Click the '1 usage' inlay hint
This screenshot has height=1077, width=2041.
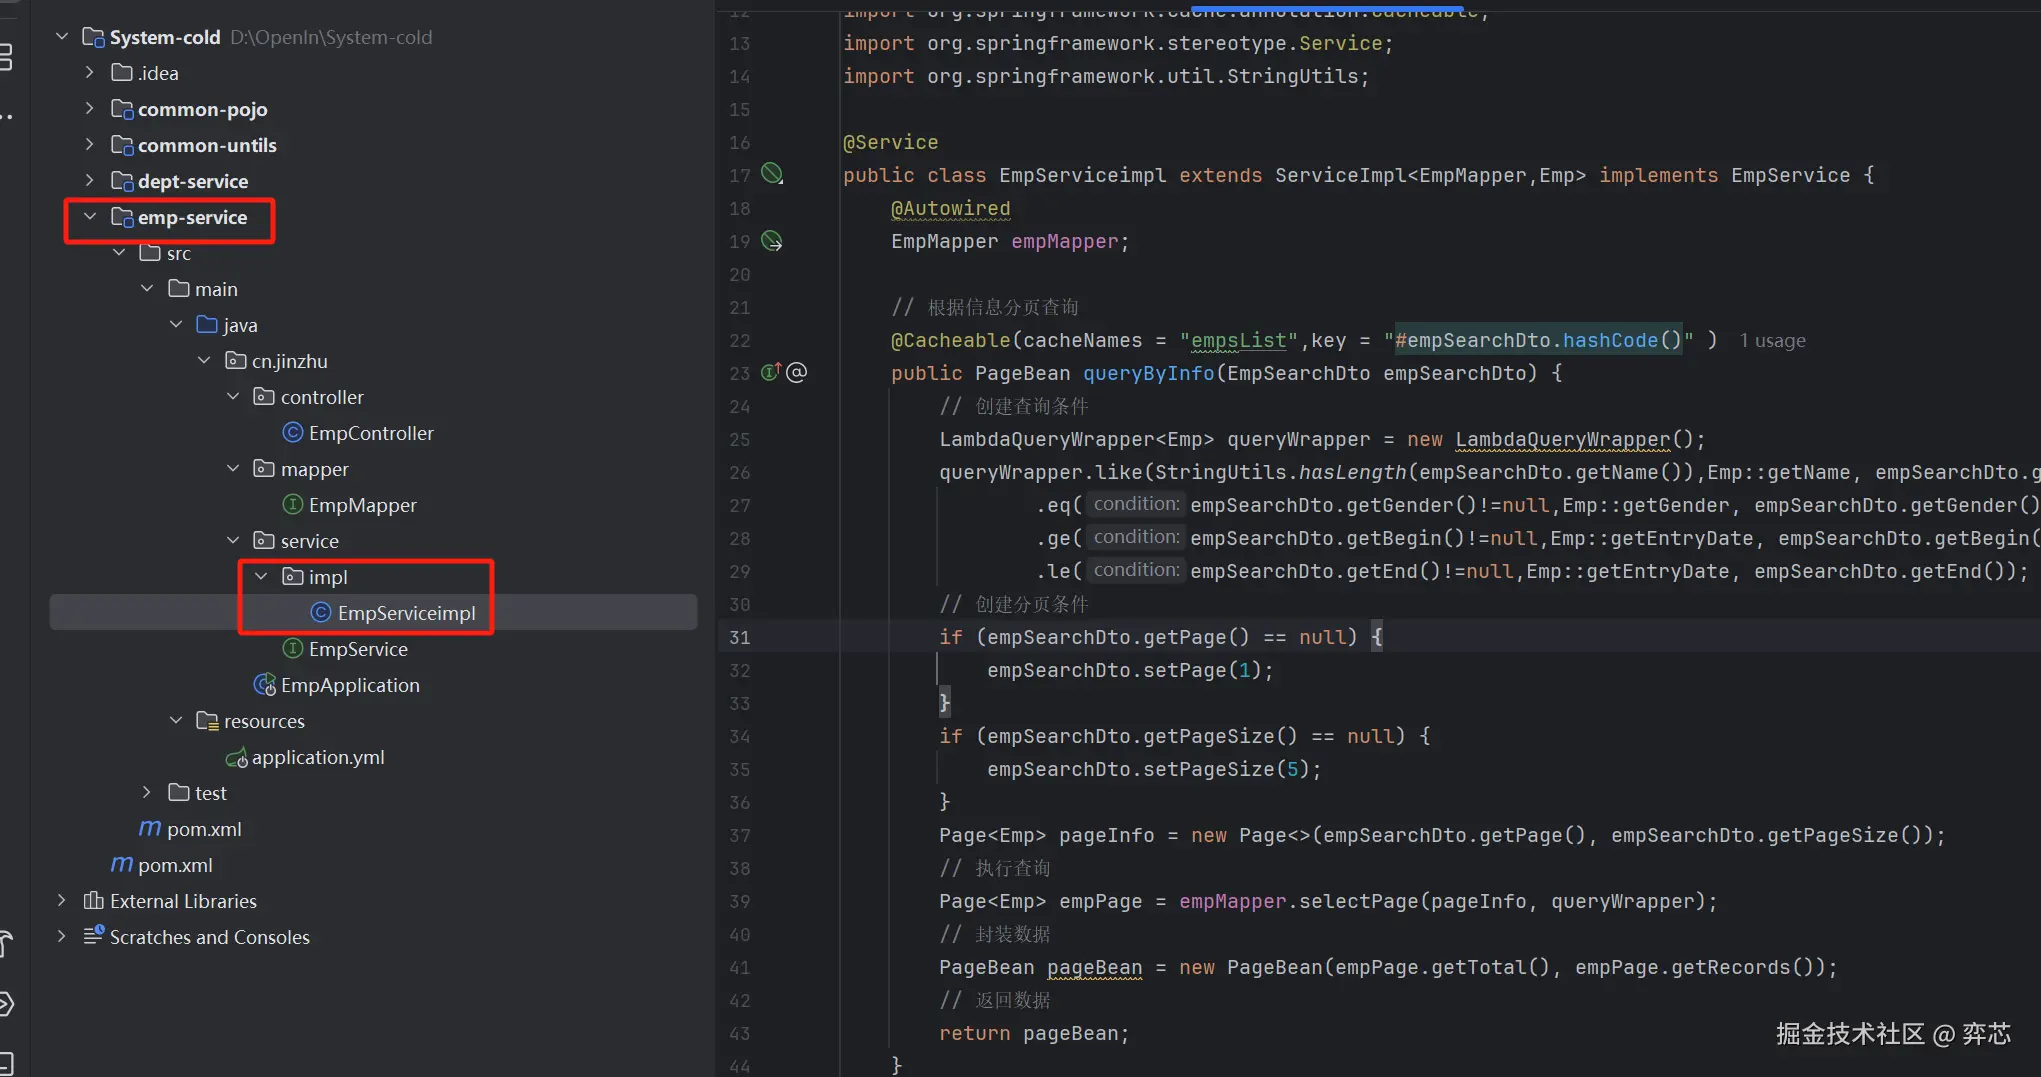coord(1772,341)
